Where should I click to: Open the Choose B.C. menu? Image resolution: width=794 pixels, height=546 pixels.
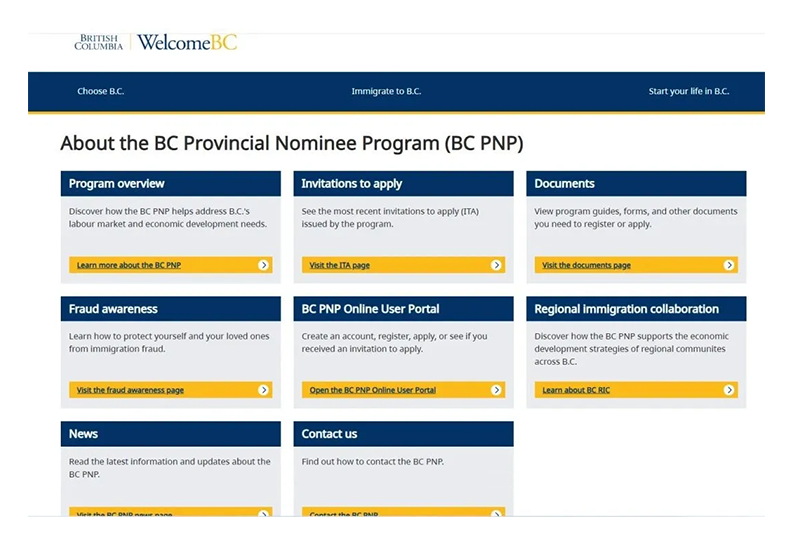tap(100, 92)
